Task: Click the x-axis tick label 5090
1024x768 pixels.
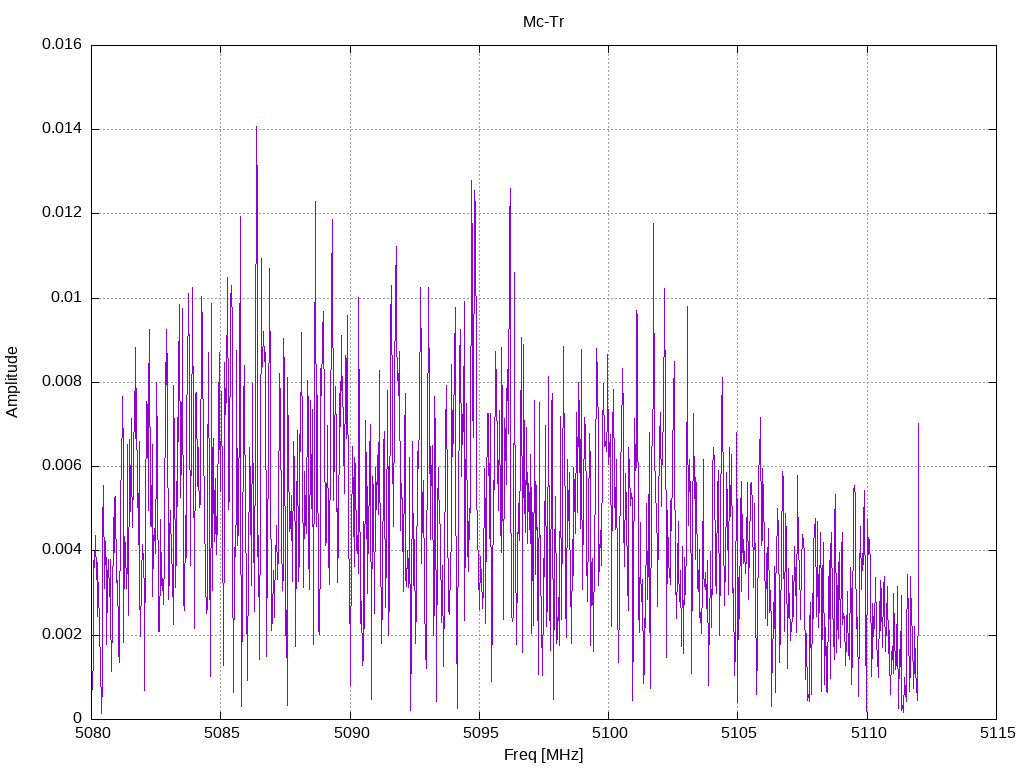Action: (351, 733)
